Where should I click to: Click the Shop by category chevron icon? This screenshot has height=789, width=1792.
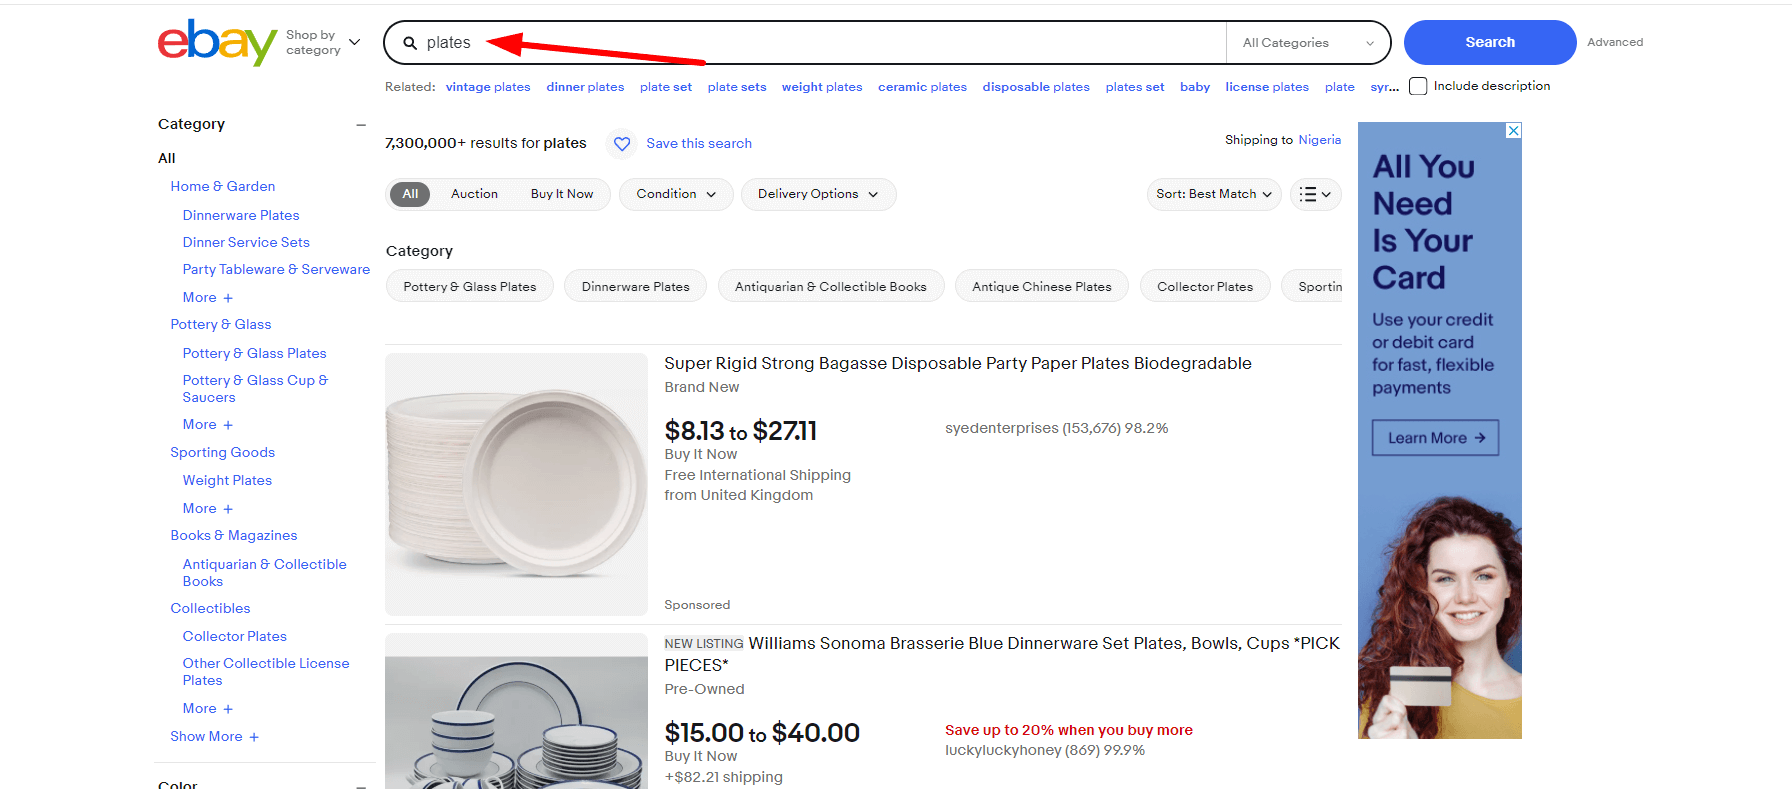click(355, 41)
